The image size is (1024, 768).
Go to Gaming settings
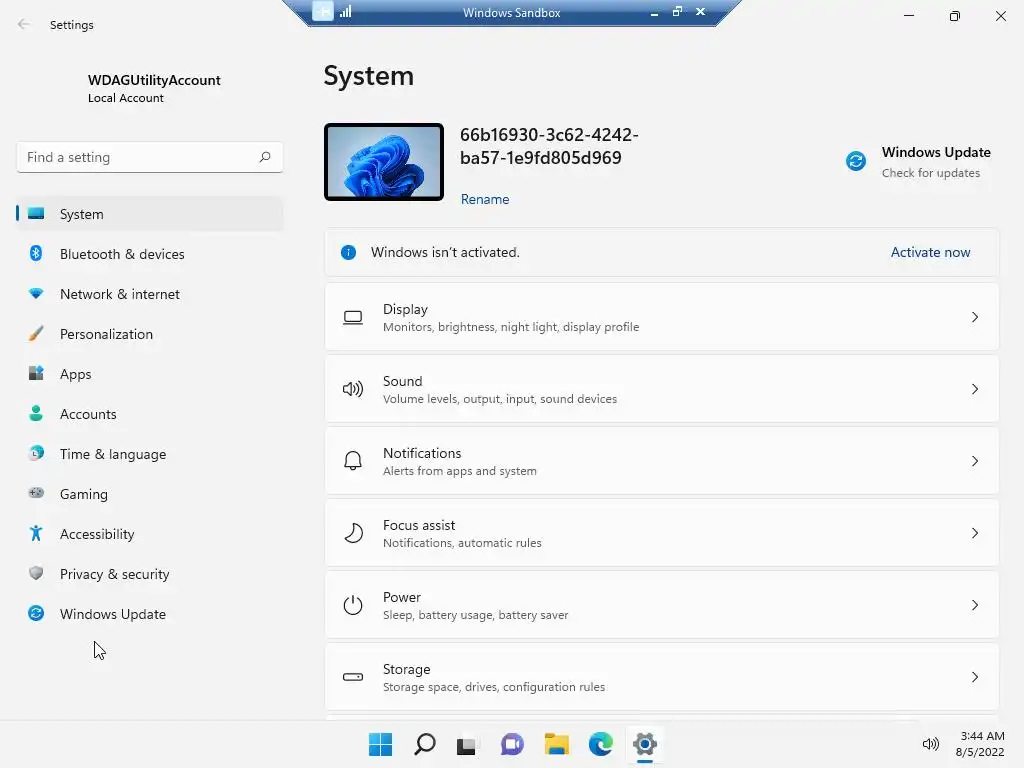point(150,494)
